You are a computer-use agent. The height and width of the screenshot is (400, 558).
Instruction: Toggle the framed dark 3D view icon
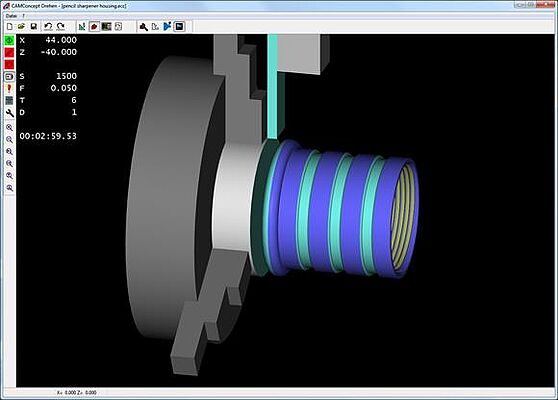pyautogui.click(x=180, y=27)
